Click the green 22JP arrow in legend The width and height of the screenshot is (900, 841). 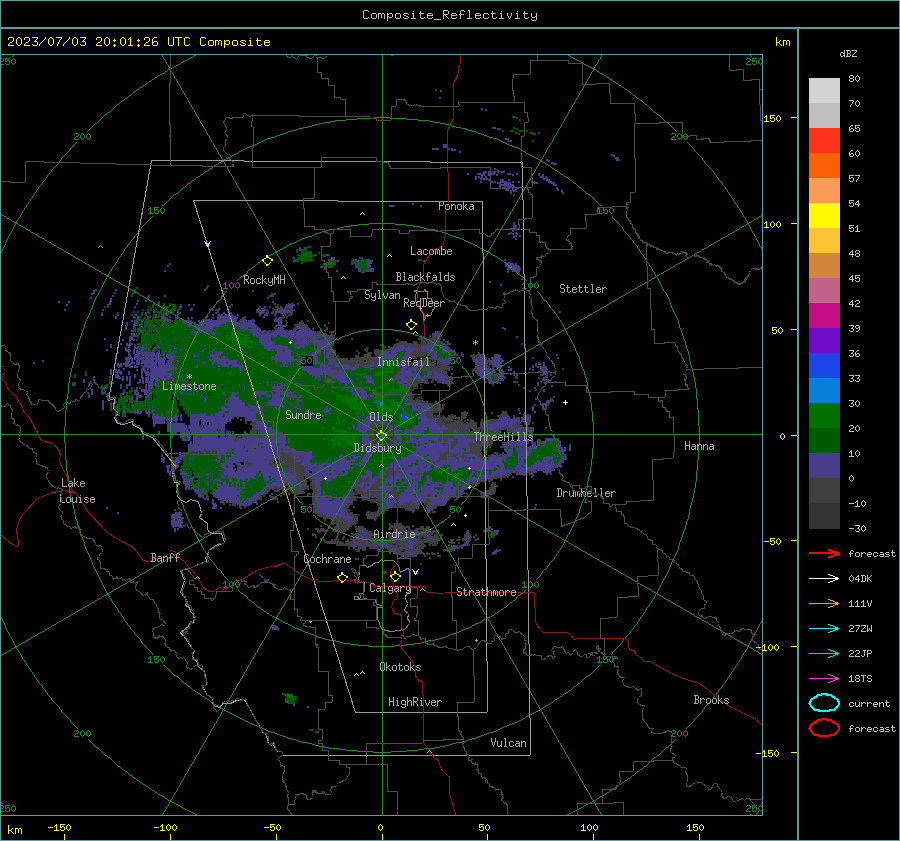824,653
